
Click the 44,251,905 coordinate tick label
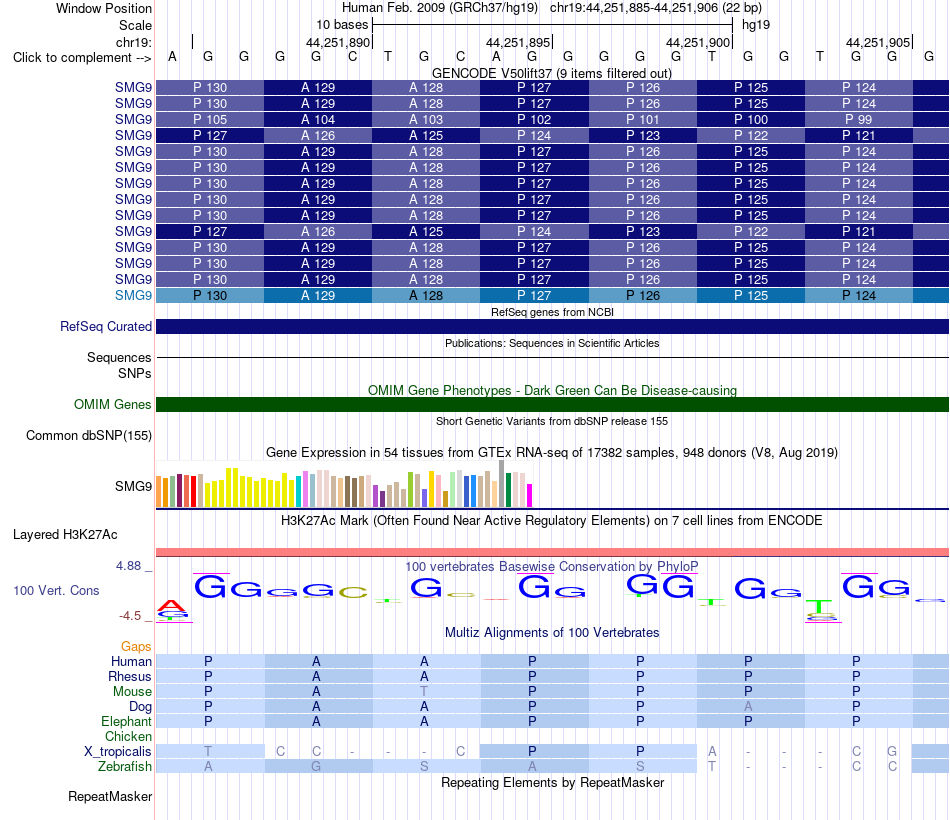point(878,42)
